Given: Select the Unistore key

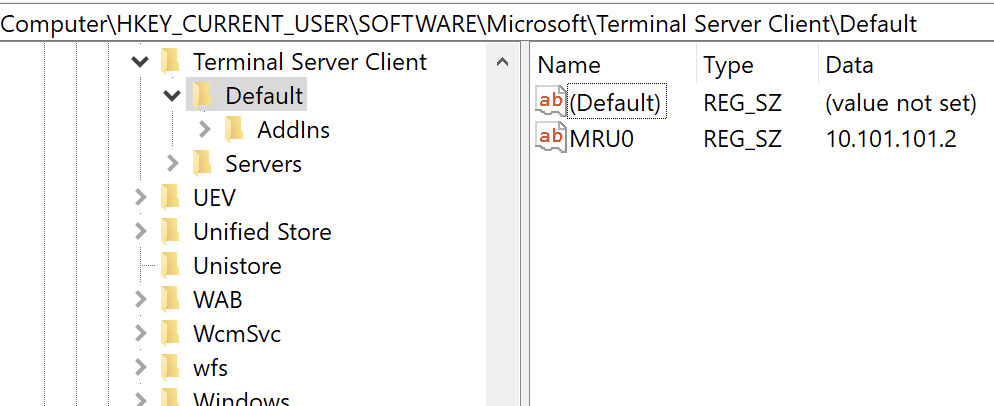Looking at the screenshot, I should (237, 266).
